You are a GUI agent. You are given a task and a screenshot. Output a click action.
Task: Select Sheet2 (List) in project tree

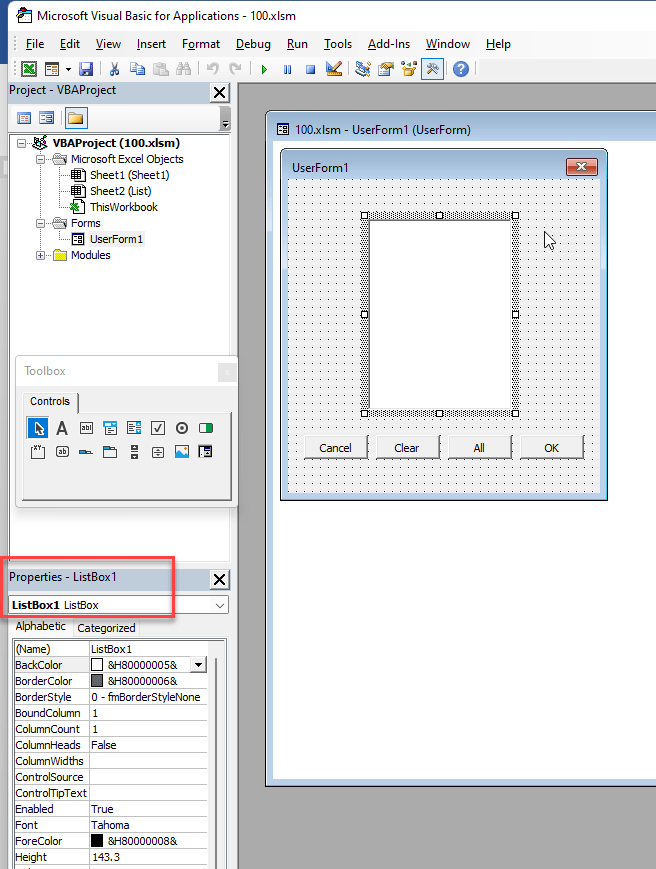point(120,191)
